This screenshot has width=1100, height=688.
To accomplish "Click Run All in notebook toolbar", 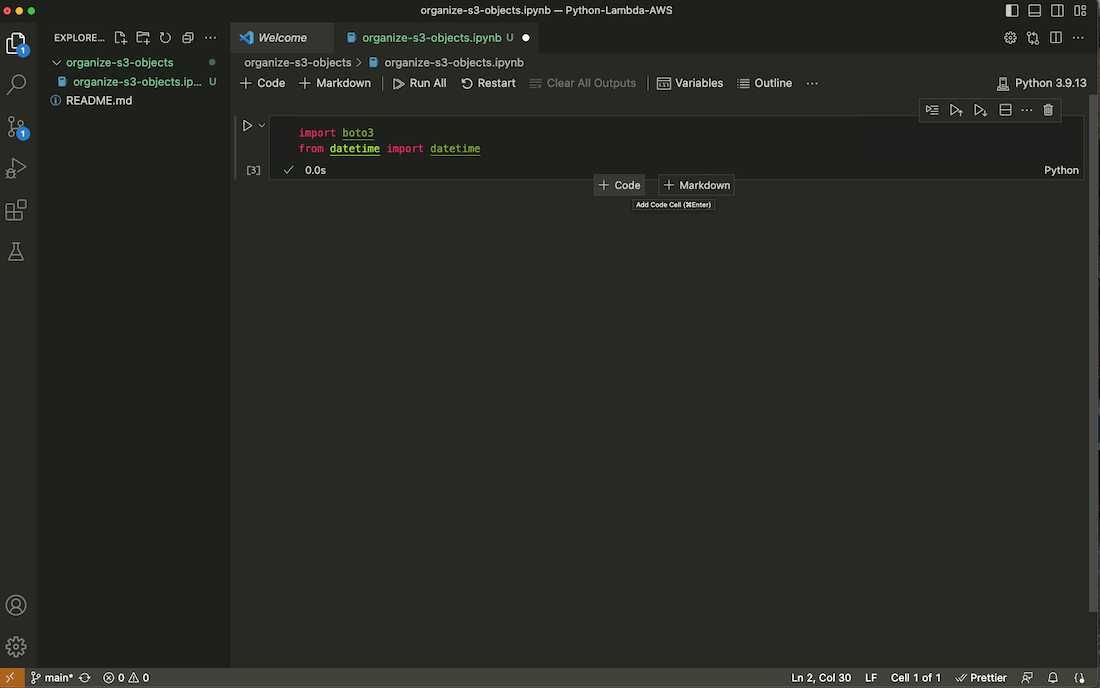I will point(419,83).
